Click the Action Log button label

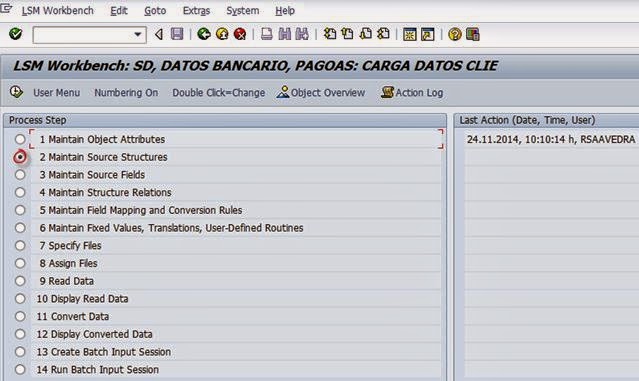(x=419, y=92)
